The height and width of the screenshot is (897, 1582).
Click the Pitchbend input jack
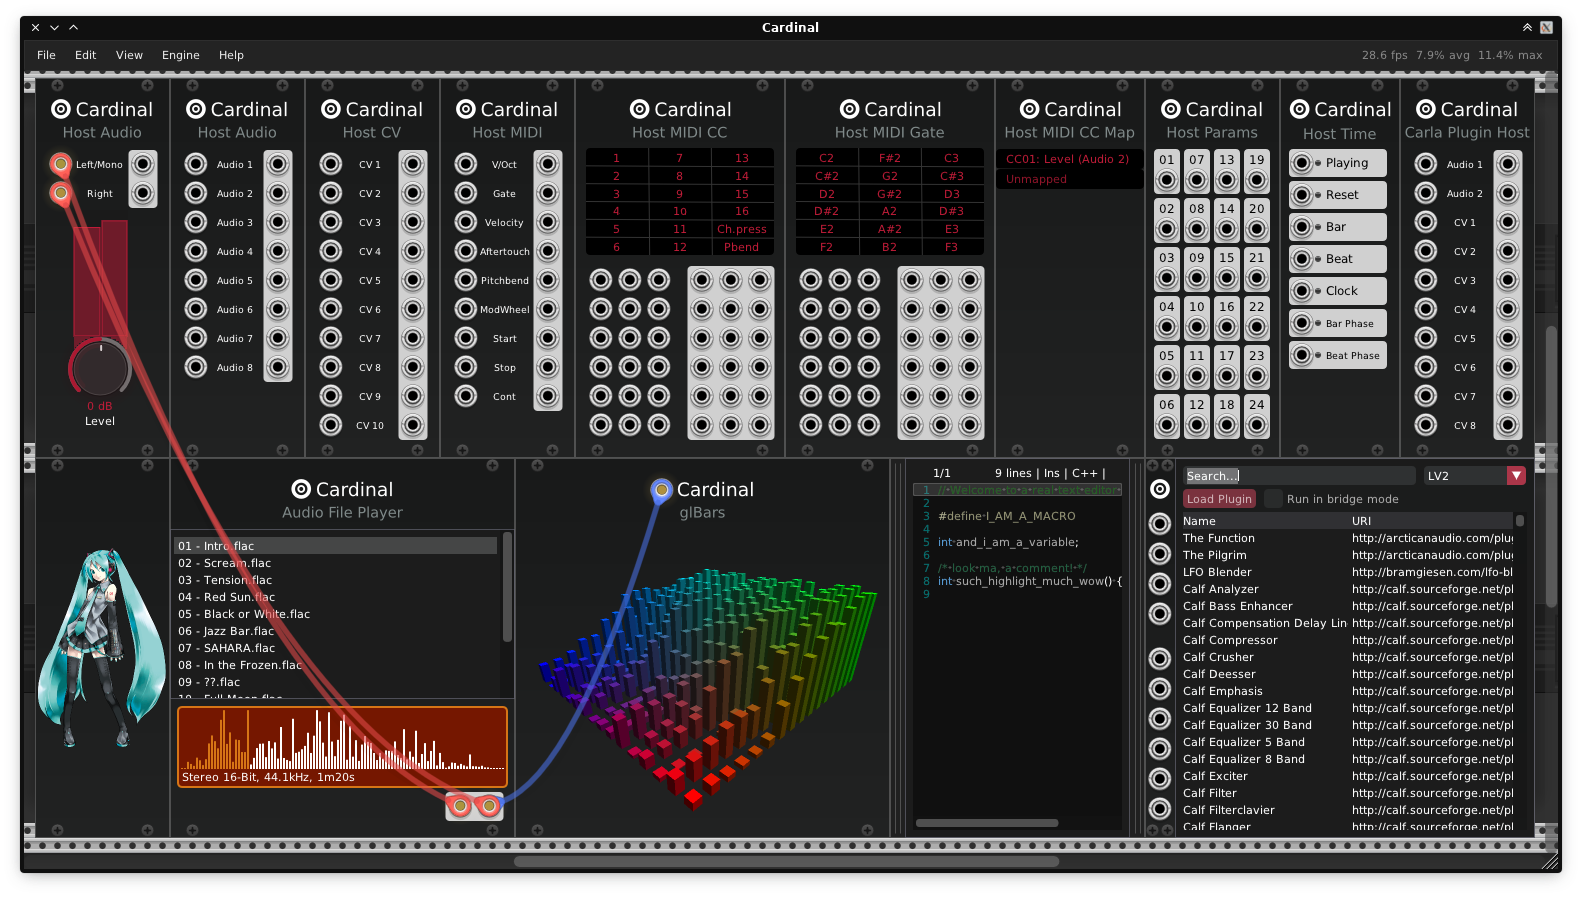466,279
